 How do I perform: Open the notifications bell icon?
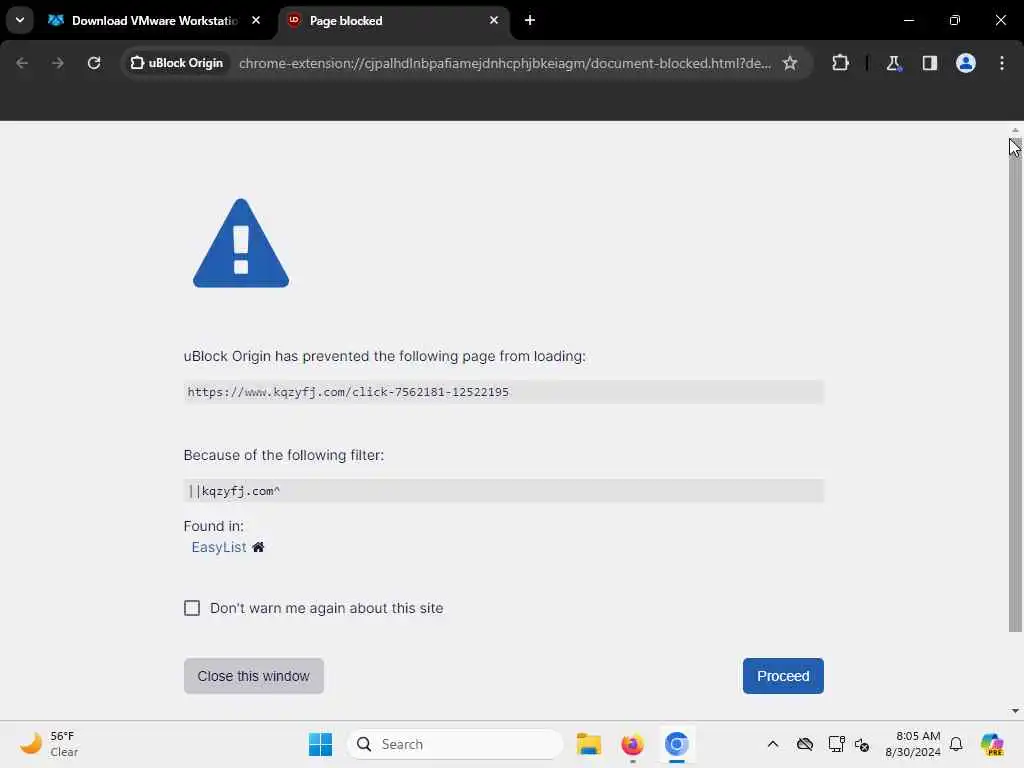pyautogui.click(x=956, y=744)
